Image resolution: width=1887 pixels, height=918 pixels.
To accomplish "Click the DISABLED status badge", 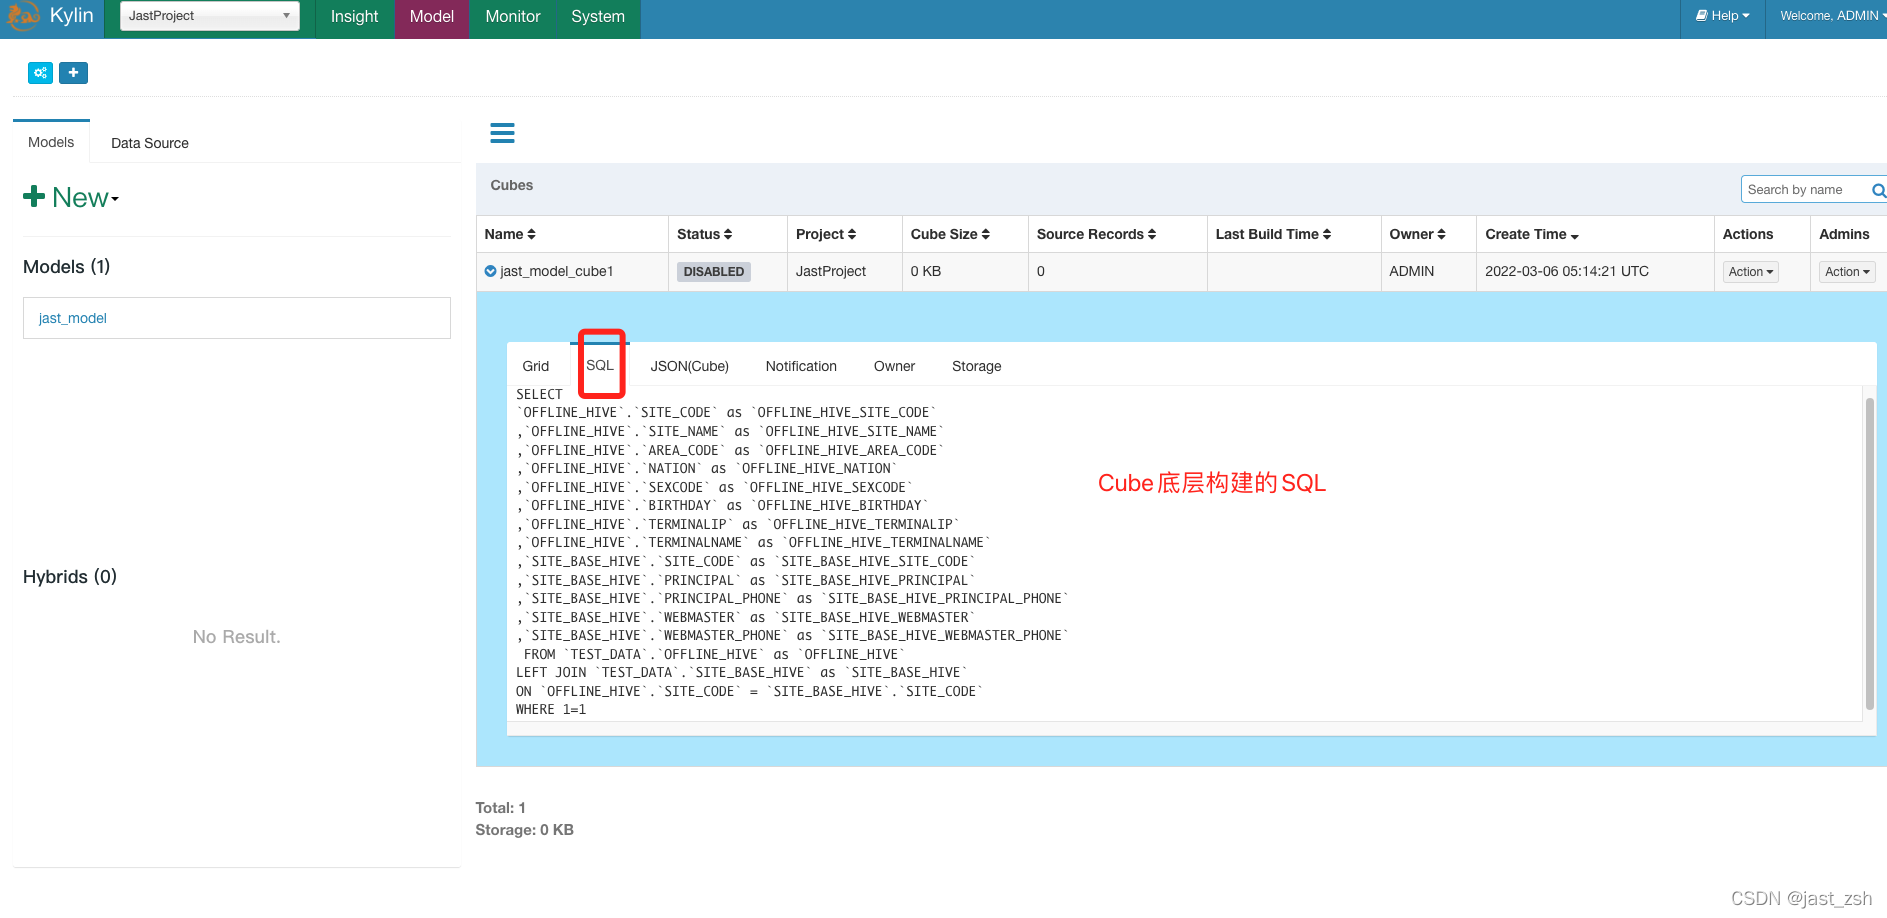I will point(714,272).
